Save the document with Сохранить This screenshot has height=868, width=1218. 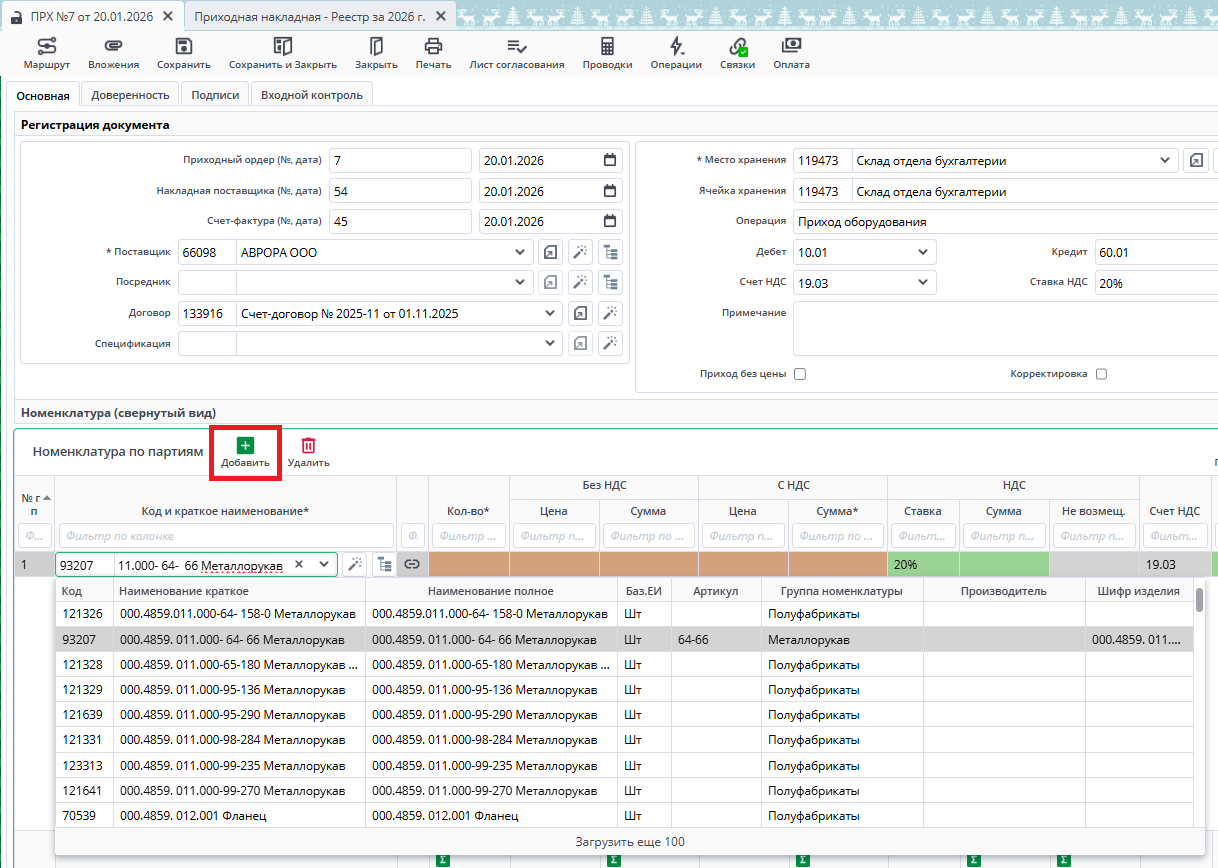[x=183, y=53]
